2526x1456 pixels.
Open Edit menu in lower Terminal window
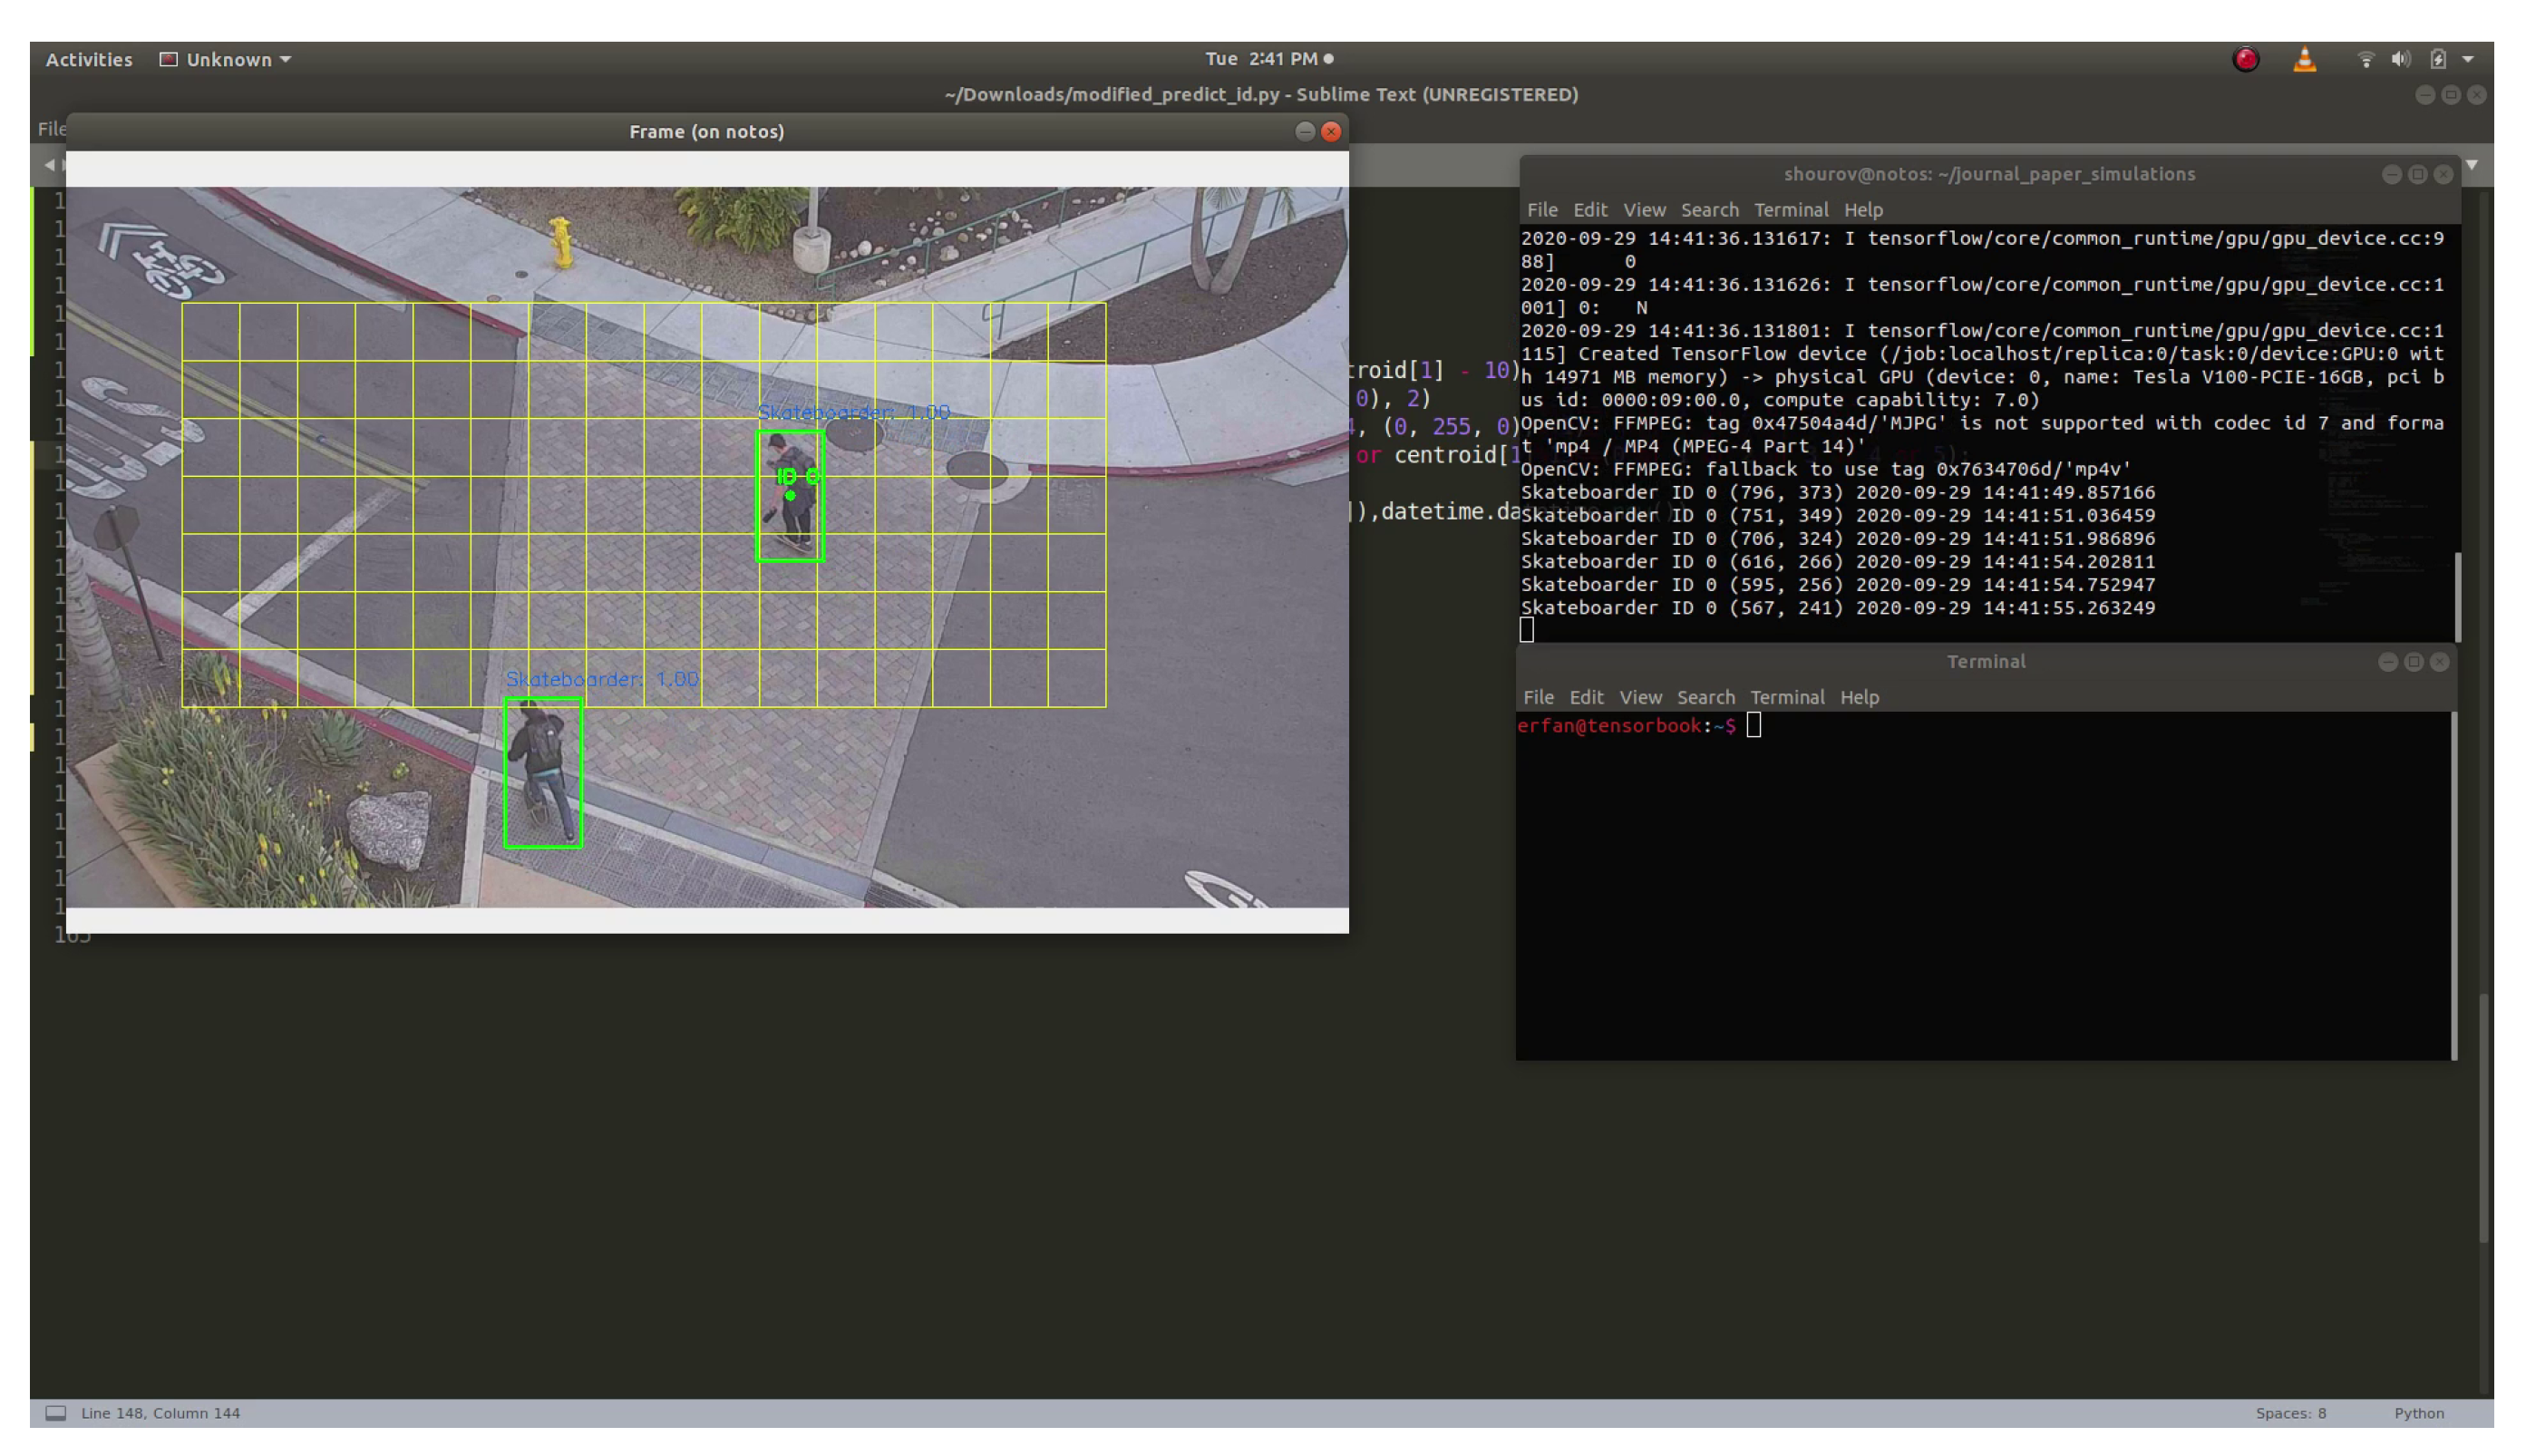click(x=1585, y=697)
